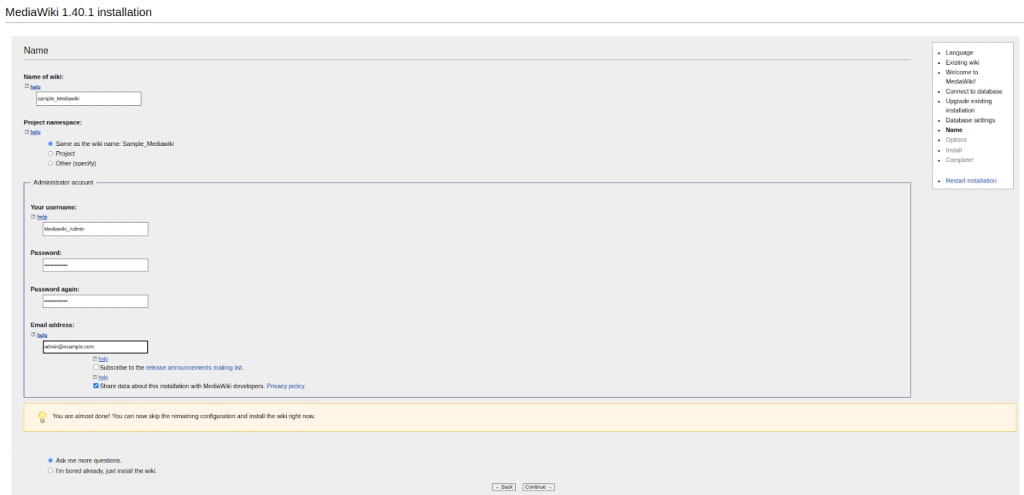This screenshot has height=495, width=1024.
Task: Expand help above the Subscribe checkbox
Action: 103,359
